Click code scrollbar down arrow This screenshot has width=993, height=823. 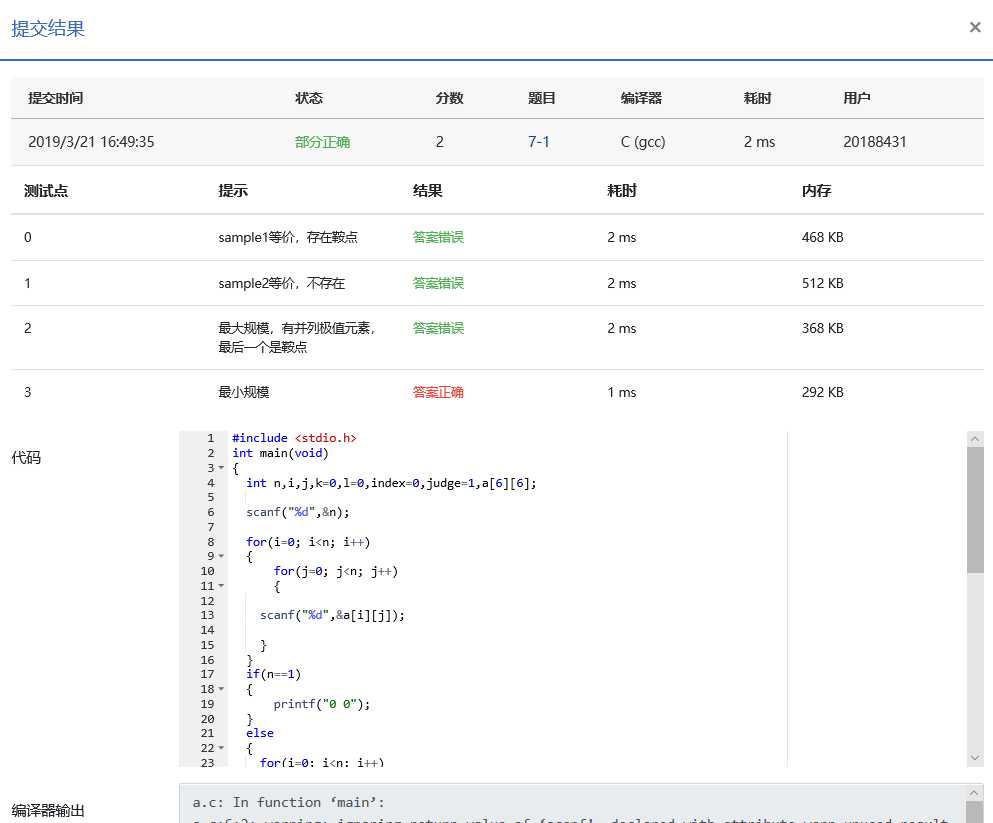(x=975, y=758)
